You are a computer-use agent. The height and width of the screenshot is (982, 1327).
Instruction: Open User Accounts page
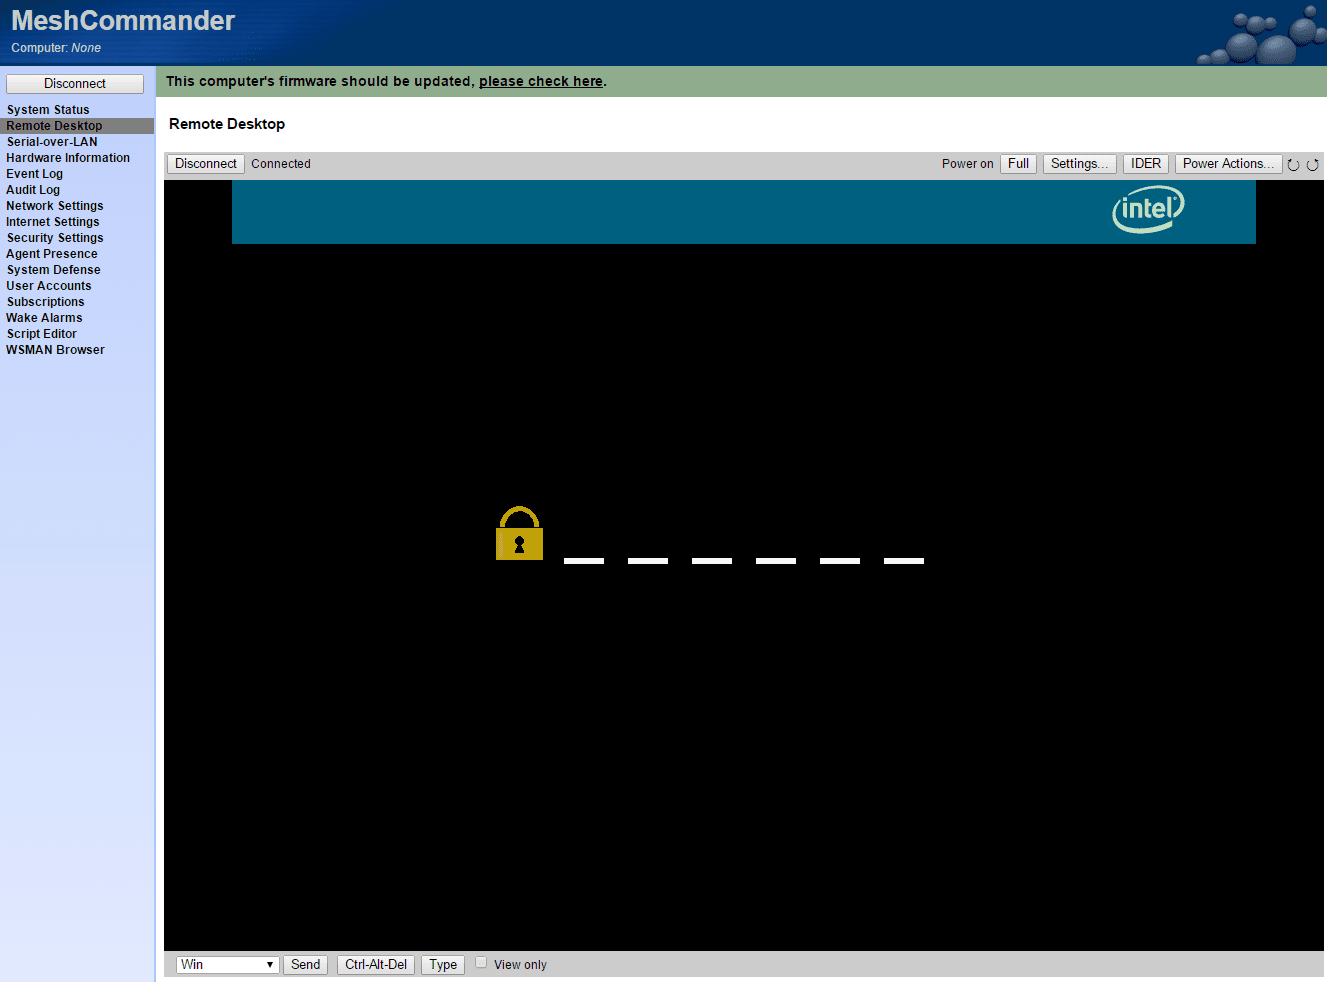point(49,286)
